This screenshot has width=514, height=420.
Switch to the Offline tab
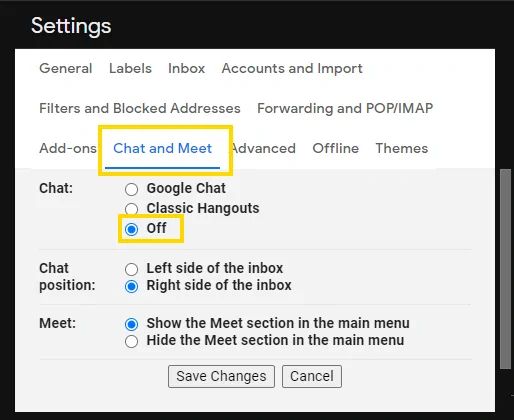pyautogui.click(x=336, y=148)
